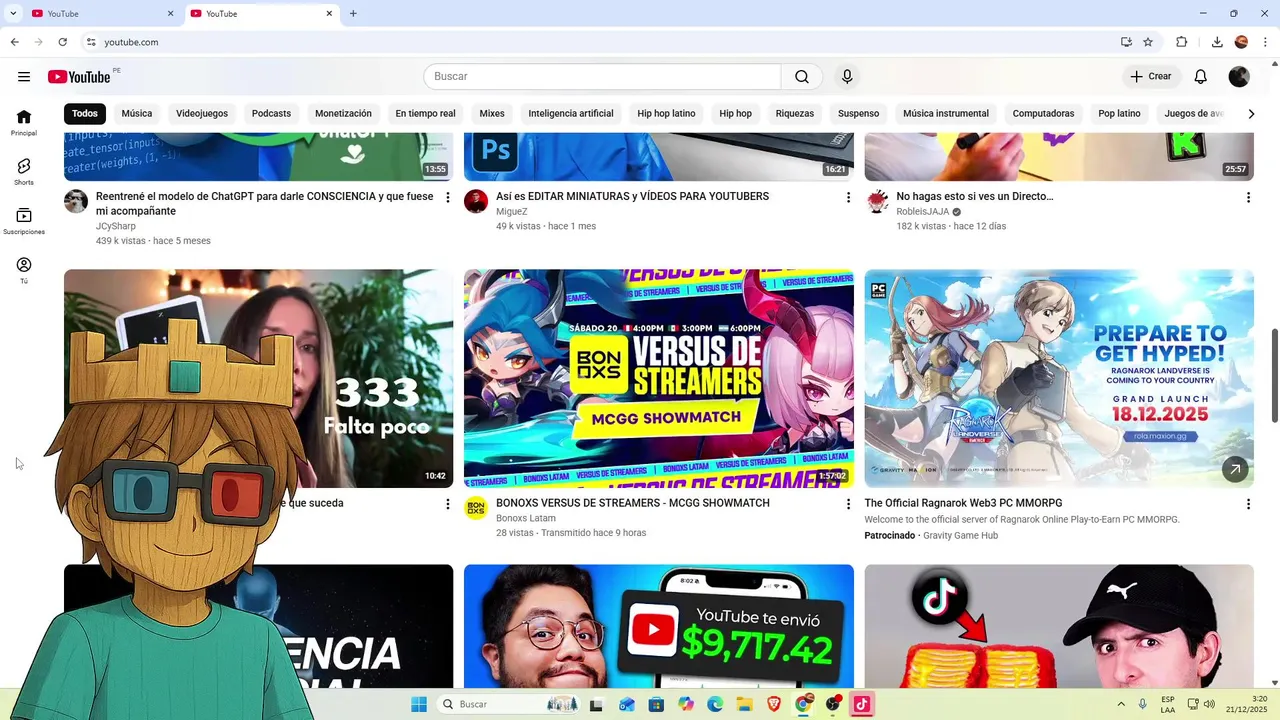Open the YouTube account avatar menu

click(1239, 77)
